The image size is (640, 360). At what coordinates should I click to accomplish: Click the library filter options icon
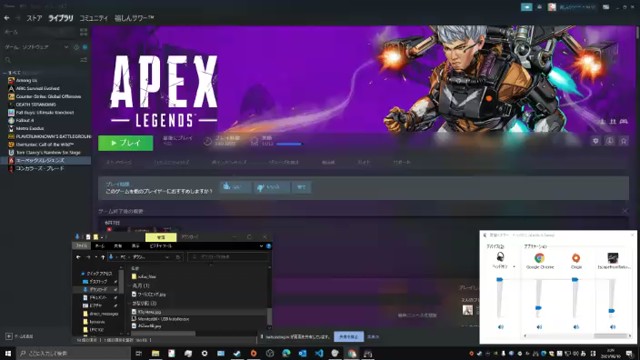(x=84, y=60)
